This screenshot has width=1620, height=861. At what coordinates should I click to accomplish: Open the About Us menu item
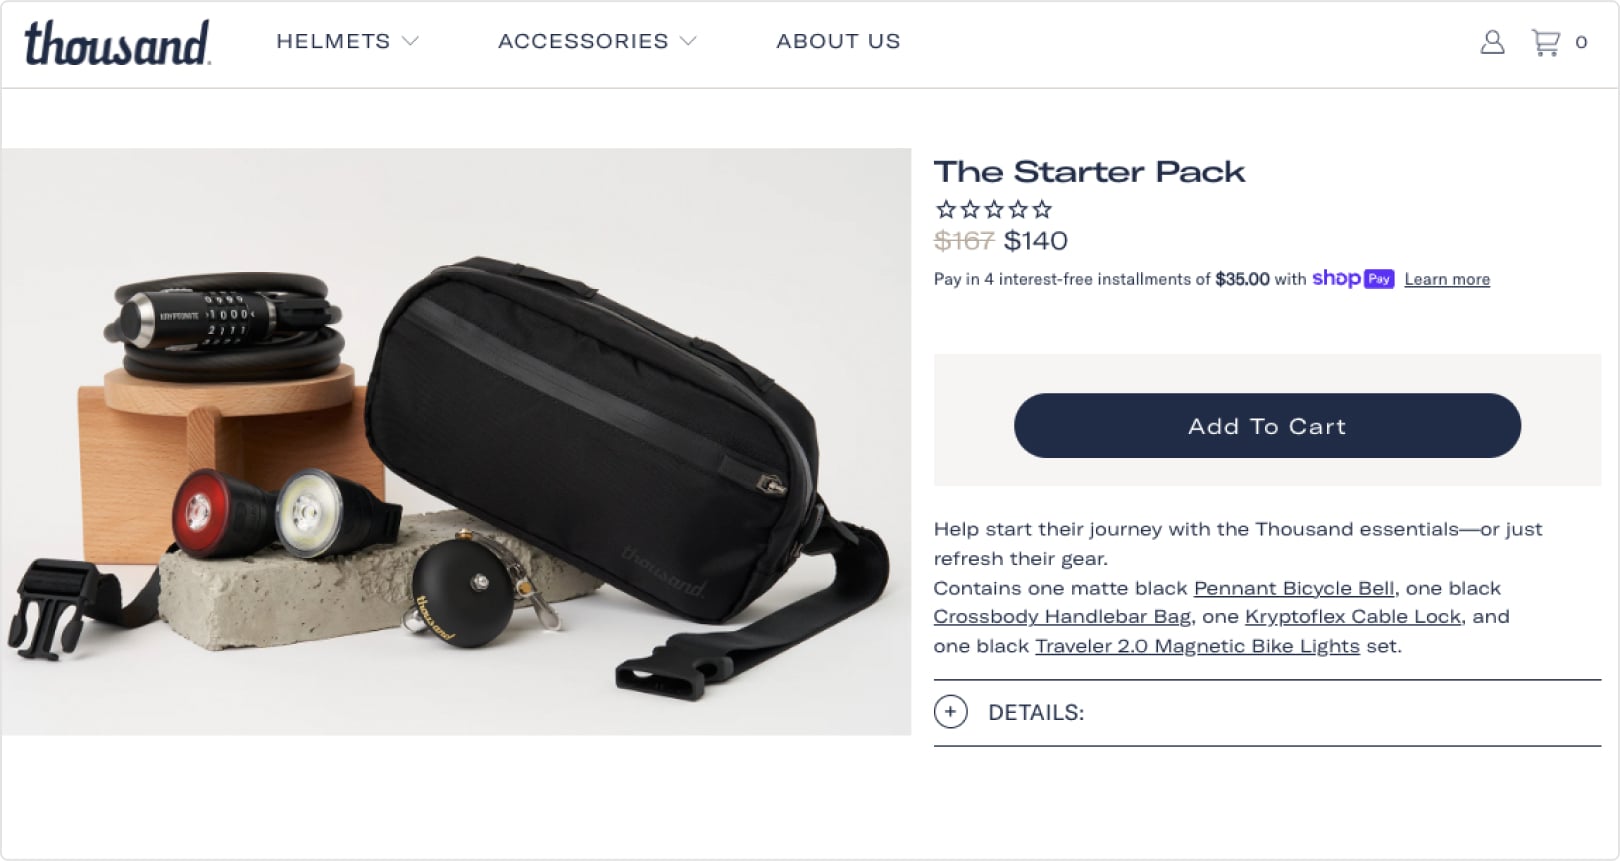(838, 41)
